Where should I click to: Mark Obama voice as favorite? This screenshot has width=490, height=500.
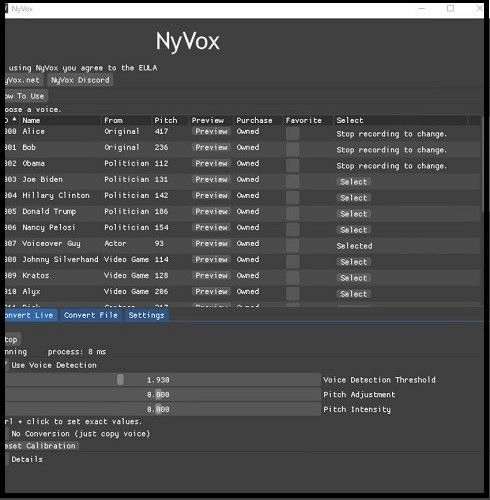pyautogui.click(x=292, y=166)
